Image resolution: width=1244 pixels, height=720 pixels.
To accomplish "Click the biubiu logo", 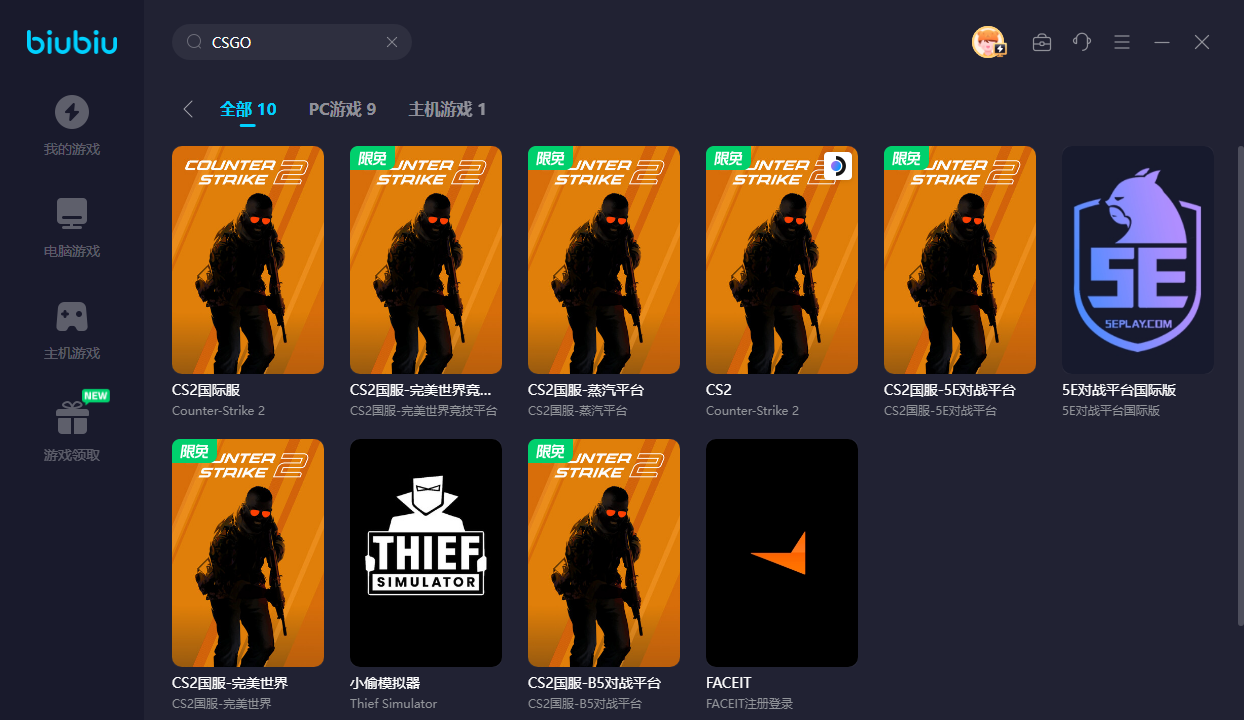I will click(72, 41).
